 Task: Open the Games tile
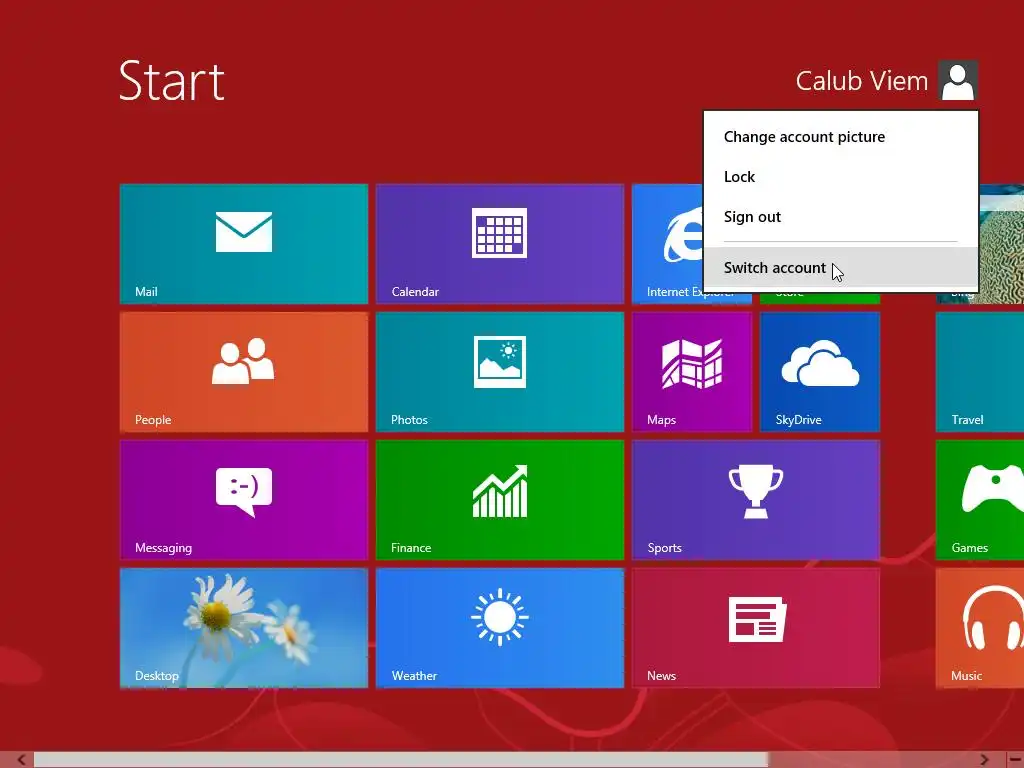click(980, 500)
